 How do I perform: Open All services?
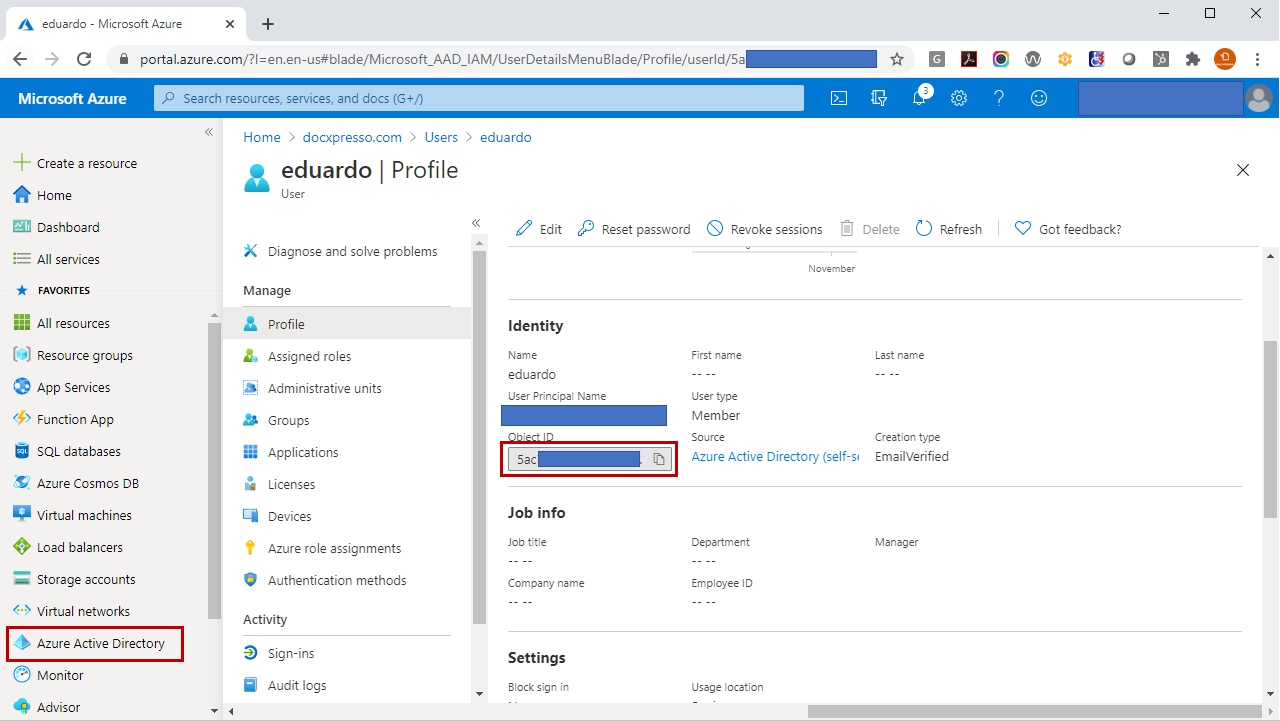(57, 259)
